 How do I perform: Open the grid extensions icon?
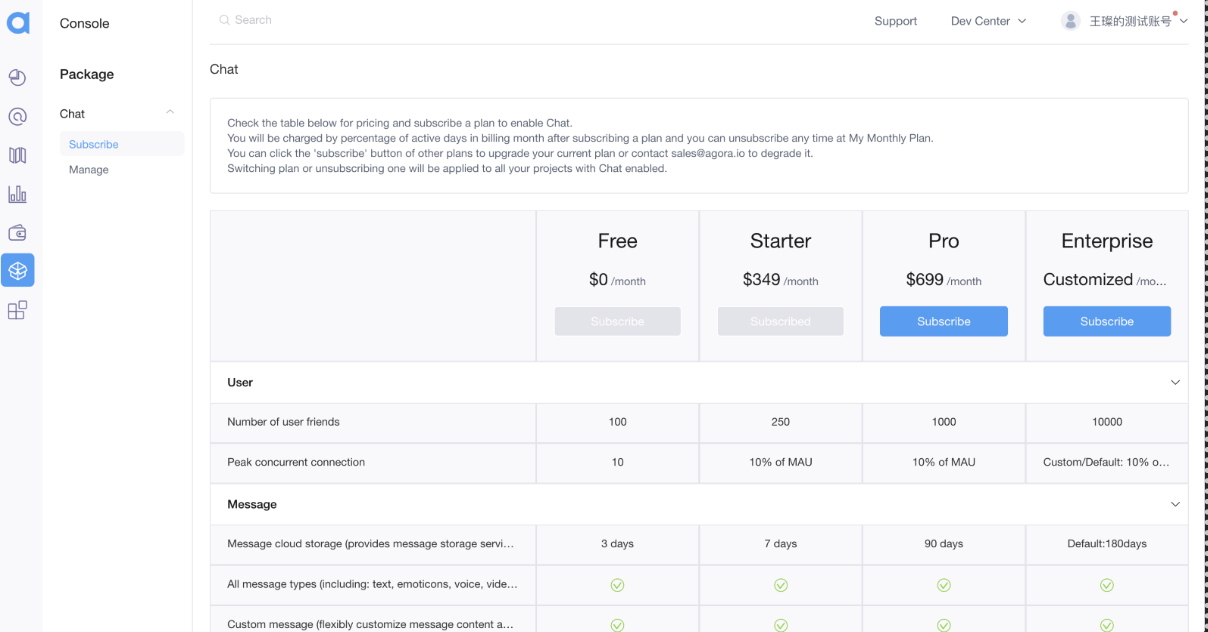pos(17,310)
